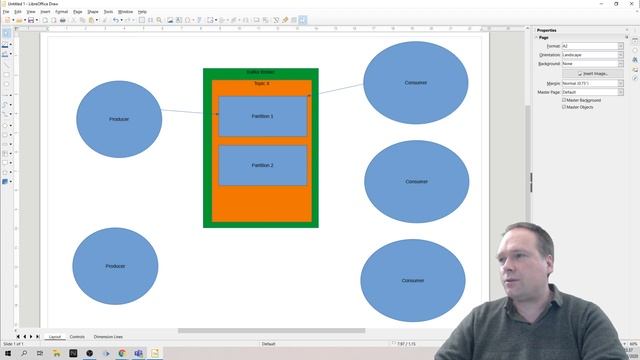Click the taskbar Search icon

pos(24,353)
